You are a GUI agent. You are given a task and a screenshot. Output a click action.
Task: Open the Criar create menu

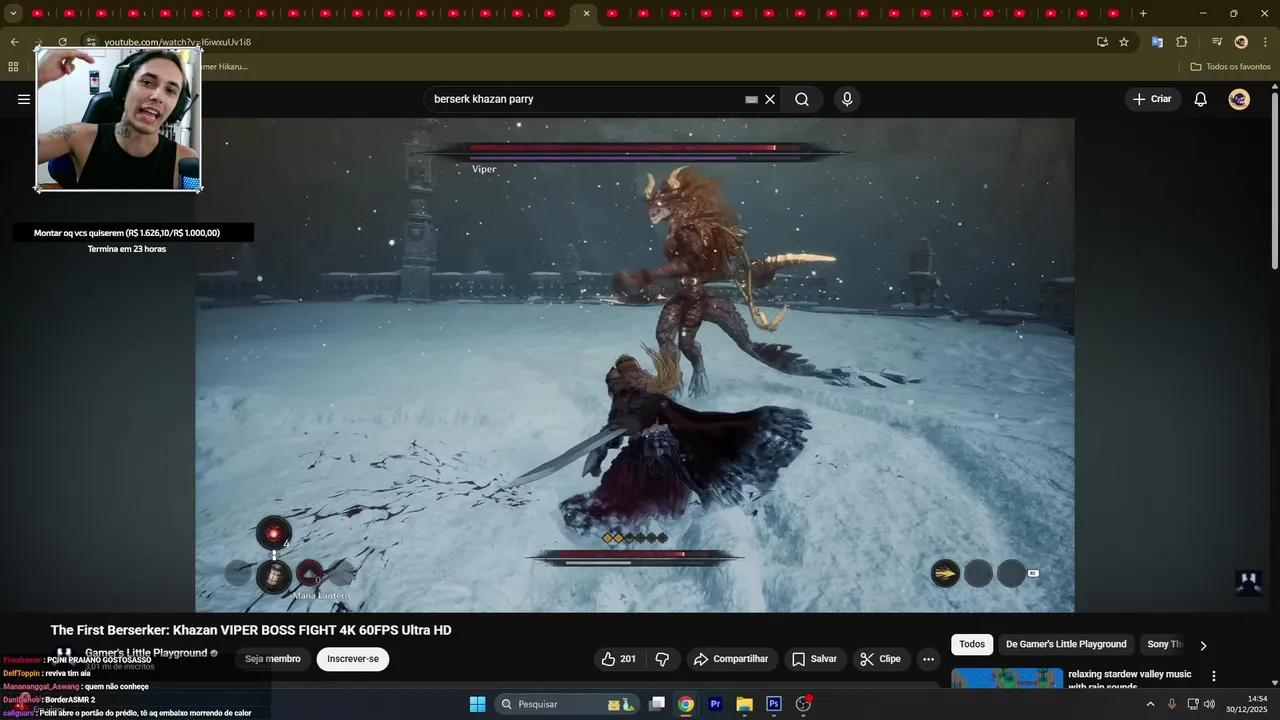click(1152, 99)
